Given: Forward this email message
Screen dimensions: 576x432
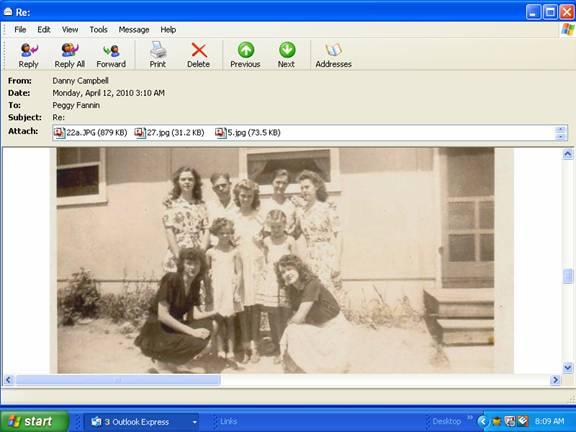Looking at the screenshot, I should (x=111, y=55).
